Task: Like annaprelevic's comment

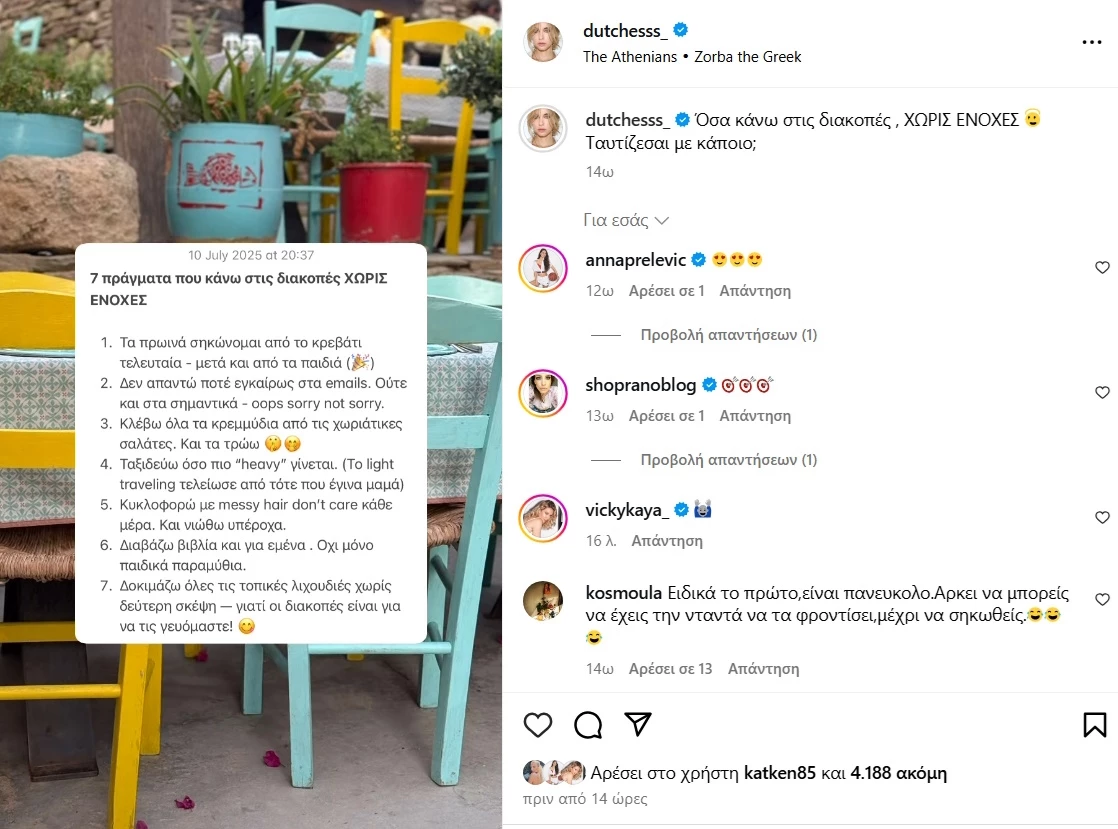Action: tap(1102, 267)
